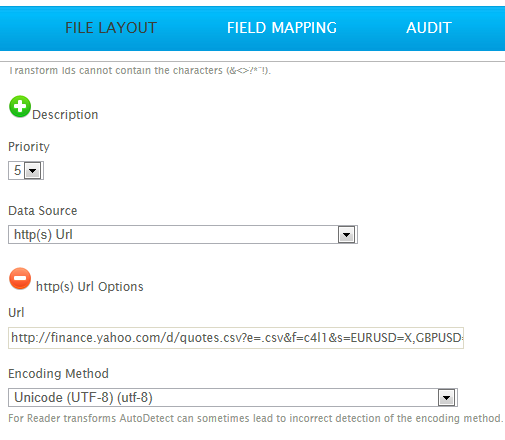Open the FIELD MAPPING tab
The width and height of the screenshot is (505, 440).
tap(282, 28)
